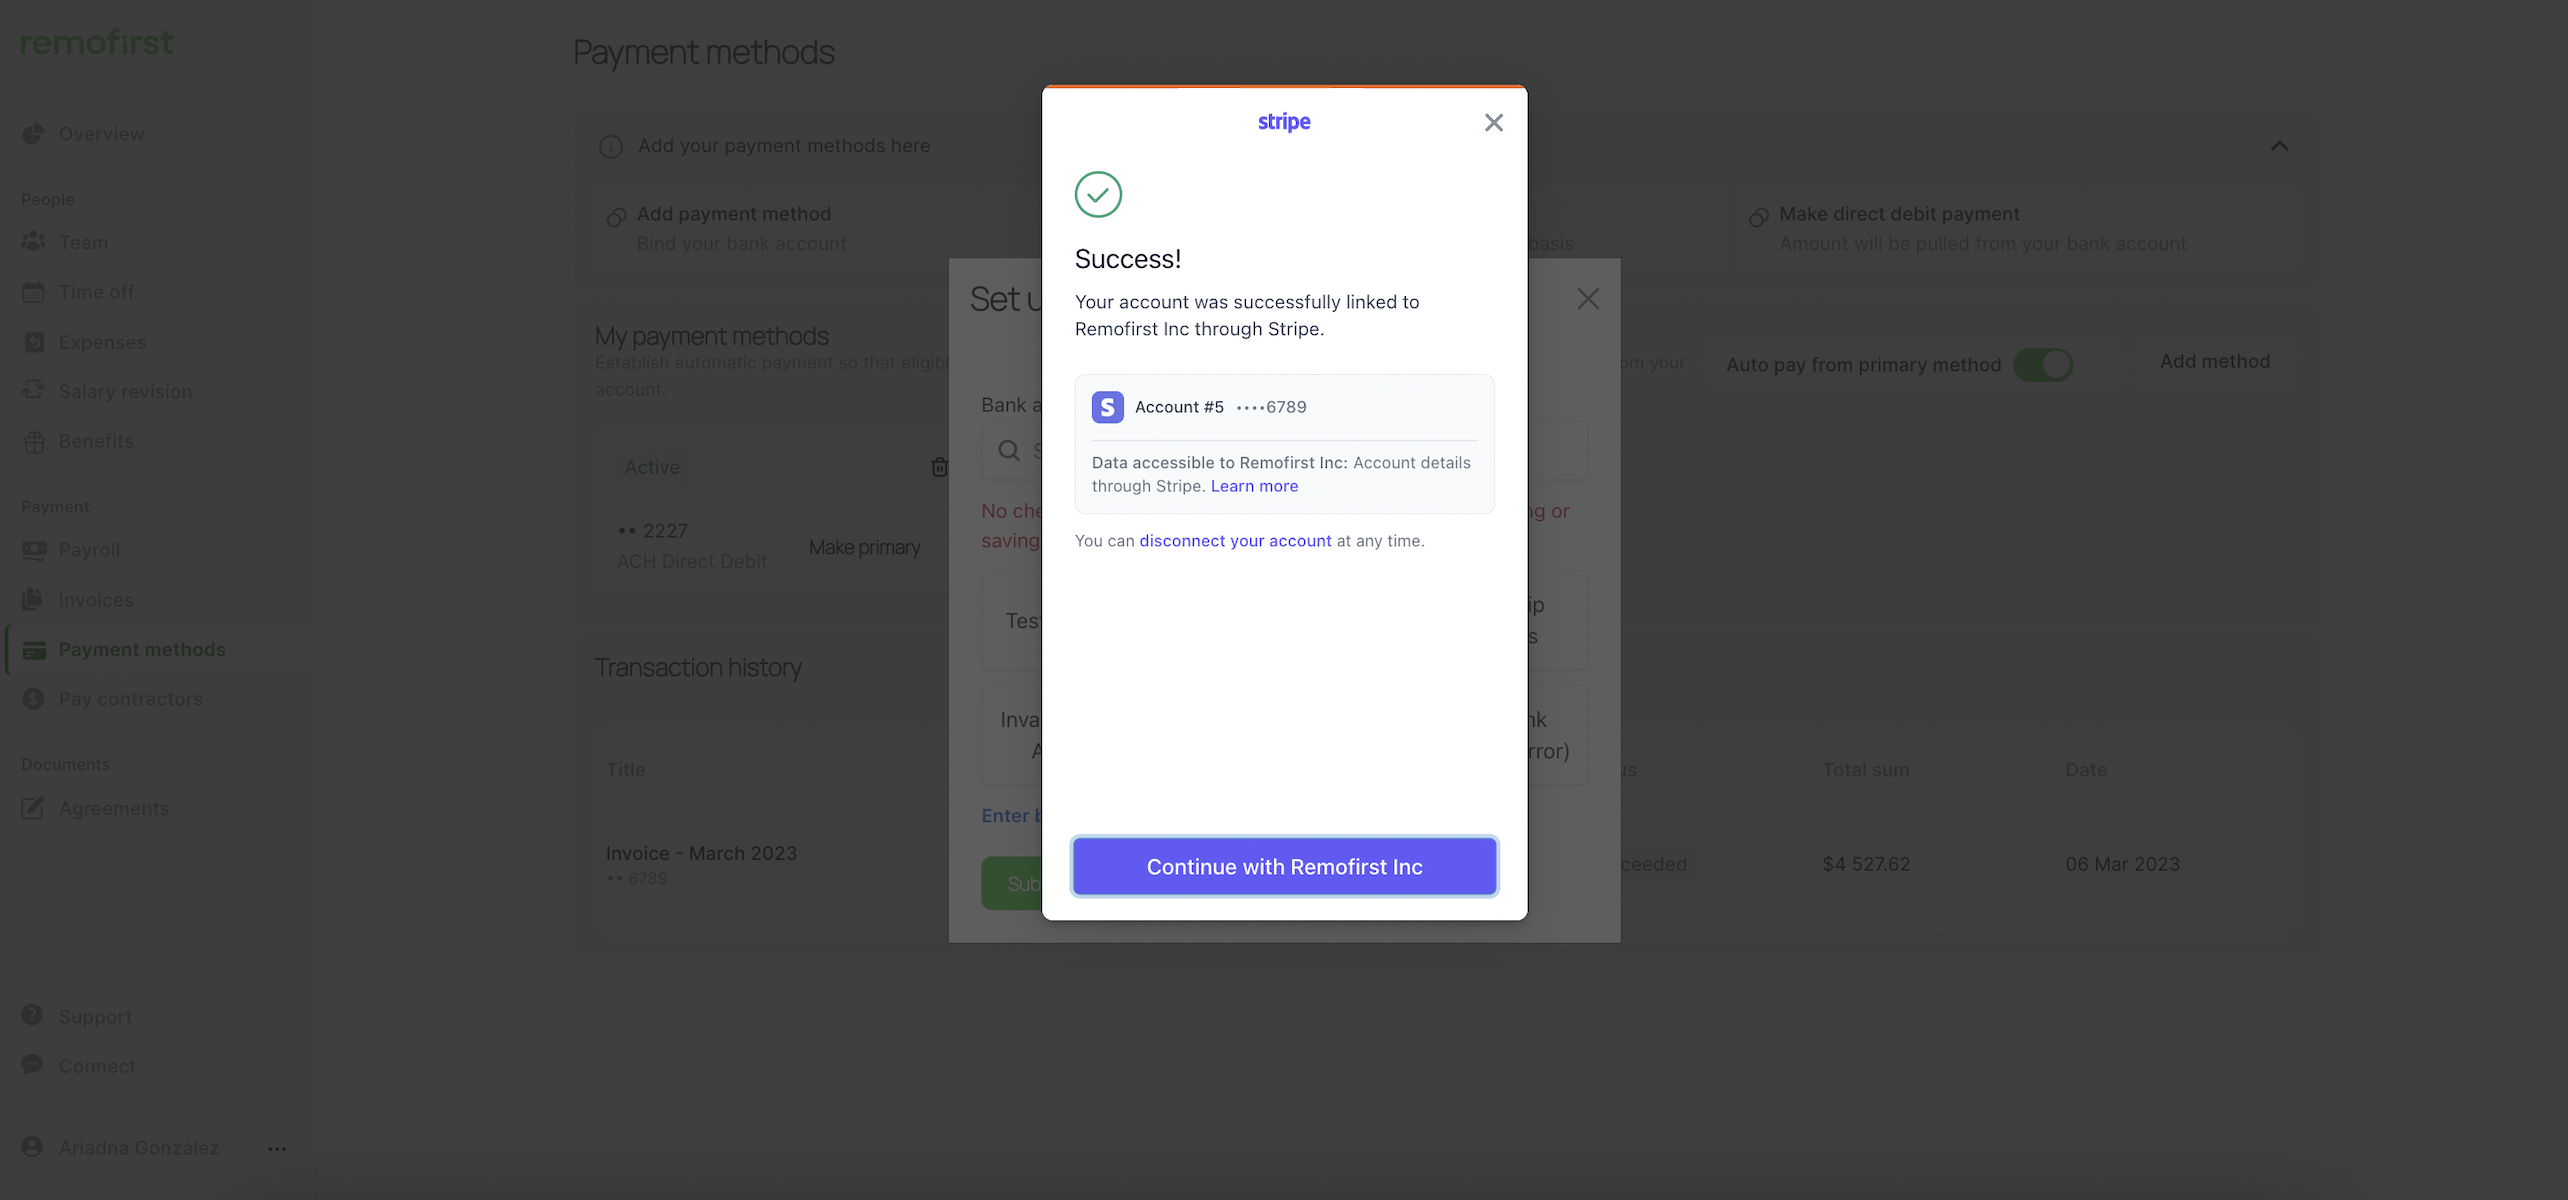This screenshot has width=2568, height=1200.
Task: Go to Payroll in the sidebar
Action: click(x=89, y=550)
